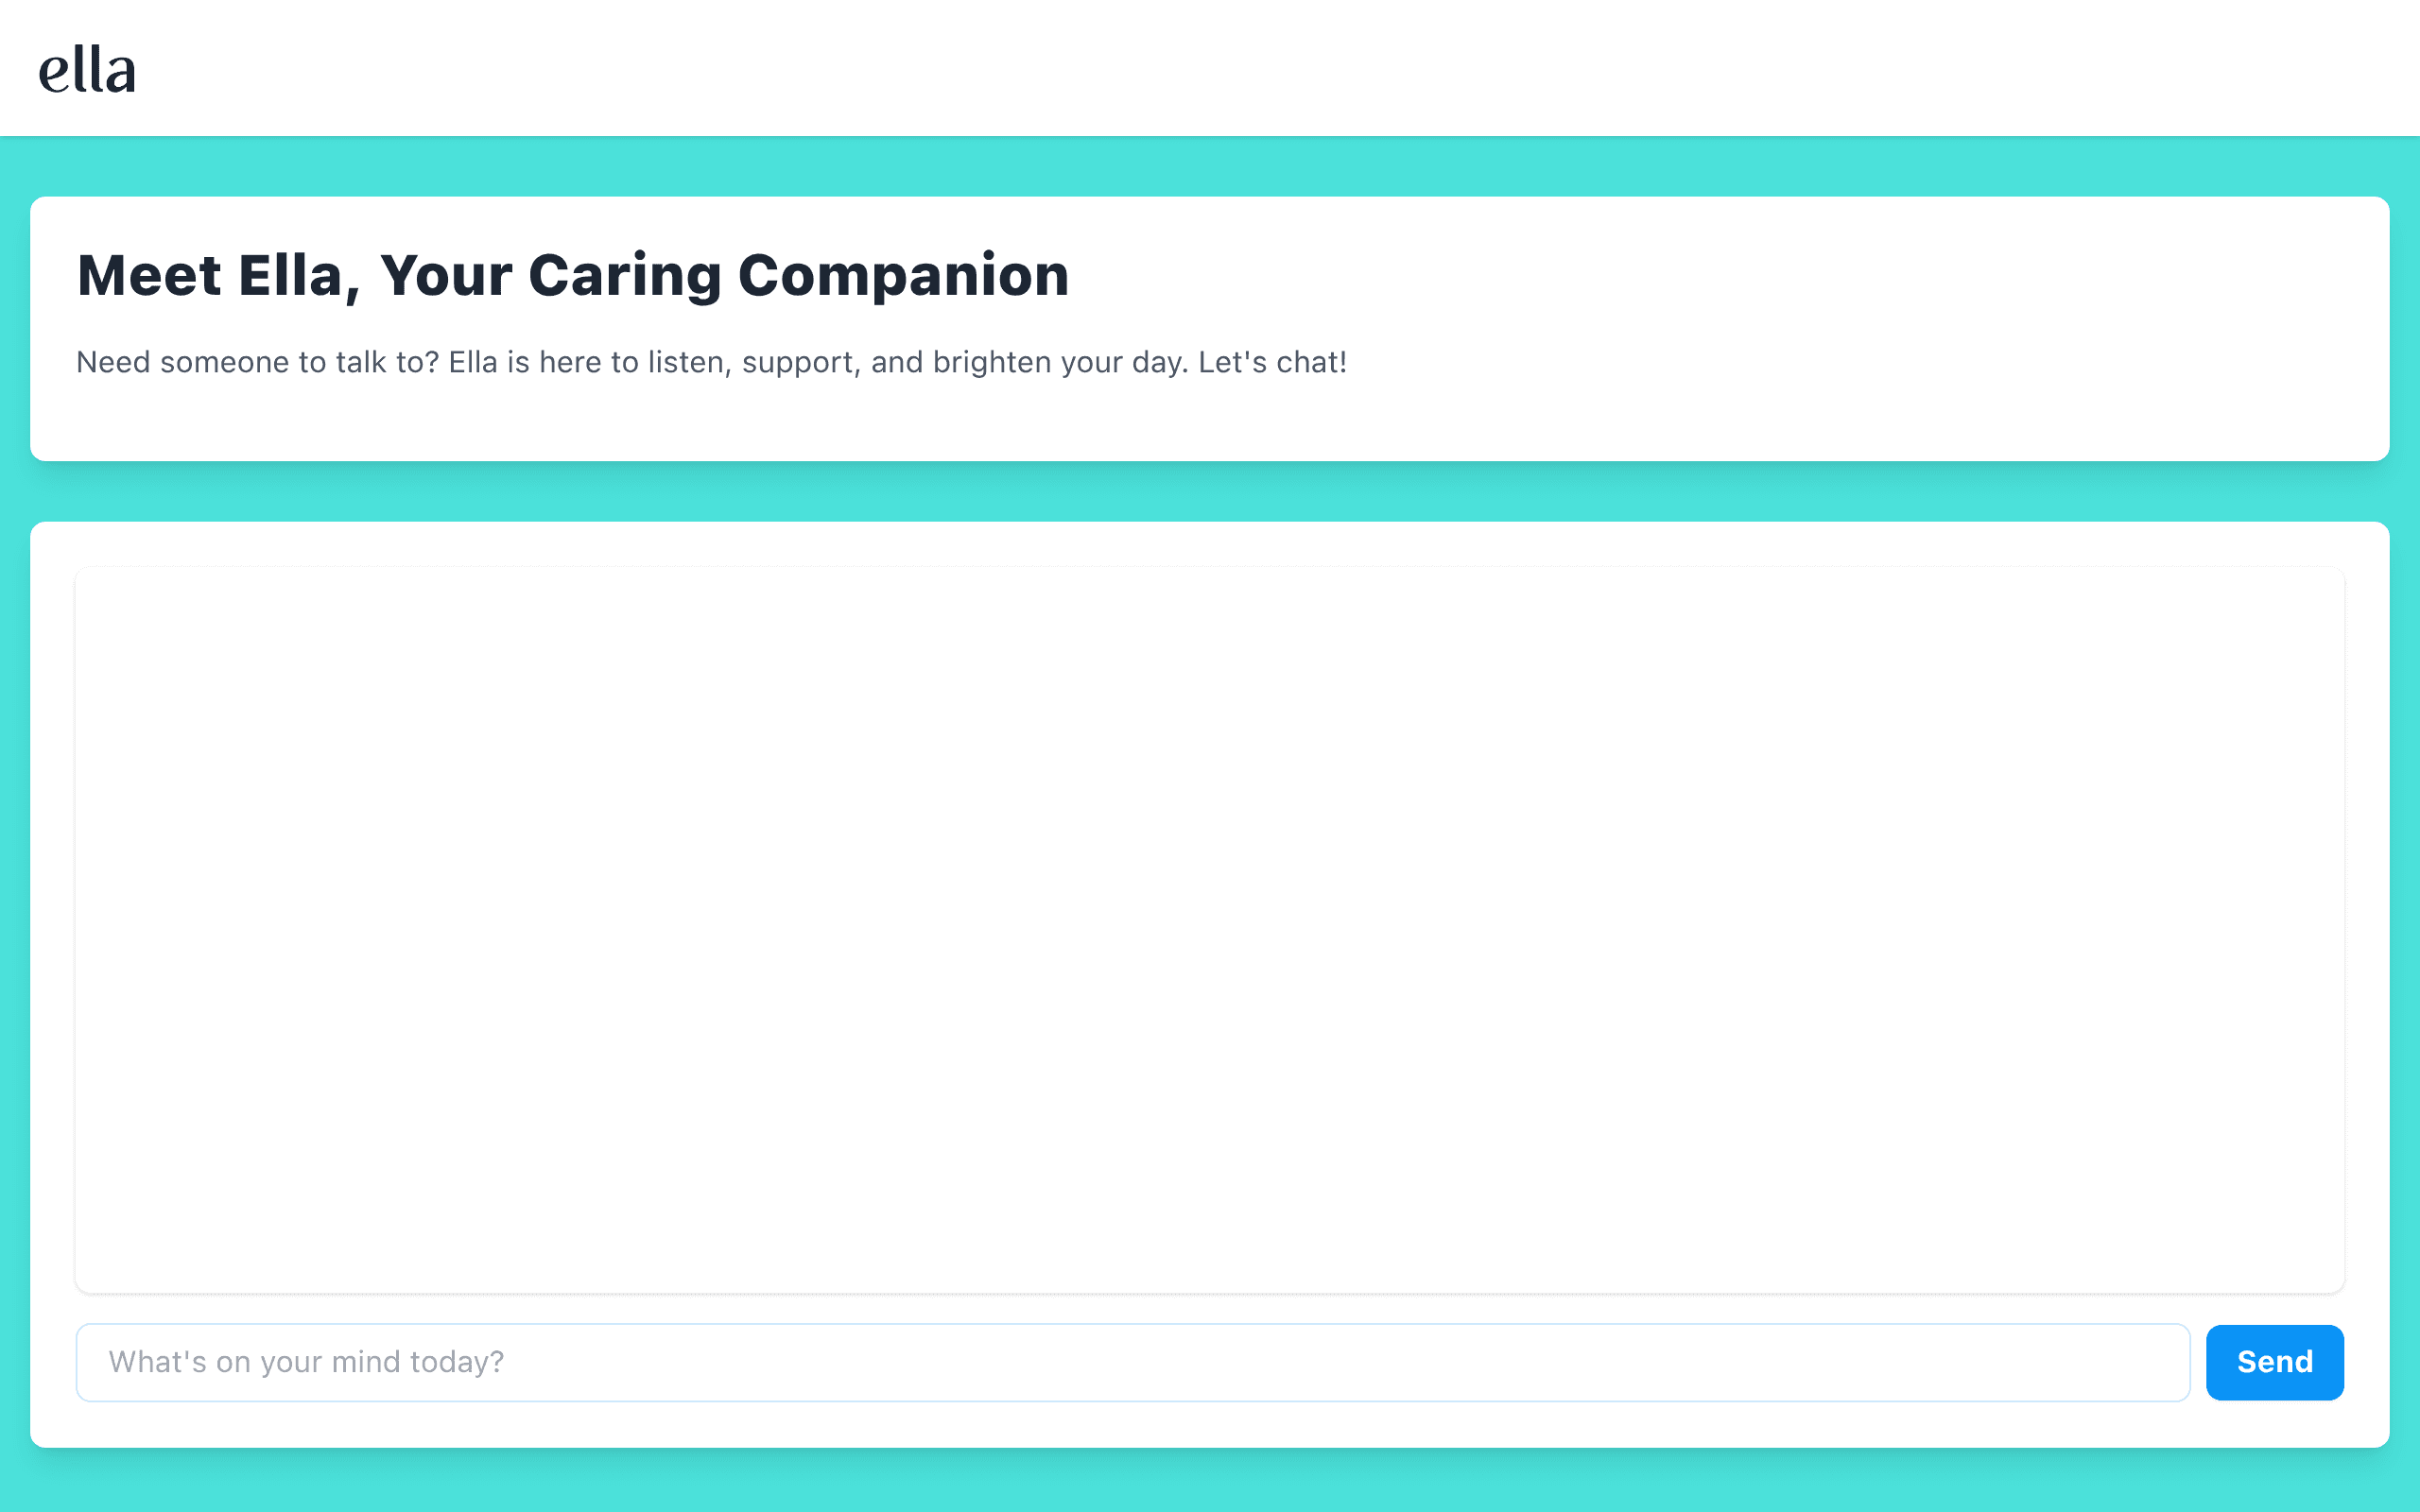
Task: Click the placeholder text in the message field
Action: click(x=306, y=1362)
